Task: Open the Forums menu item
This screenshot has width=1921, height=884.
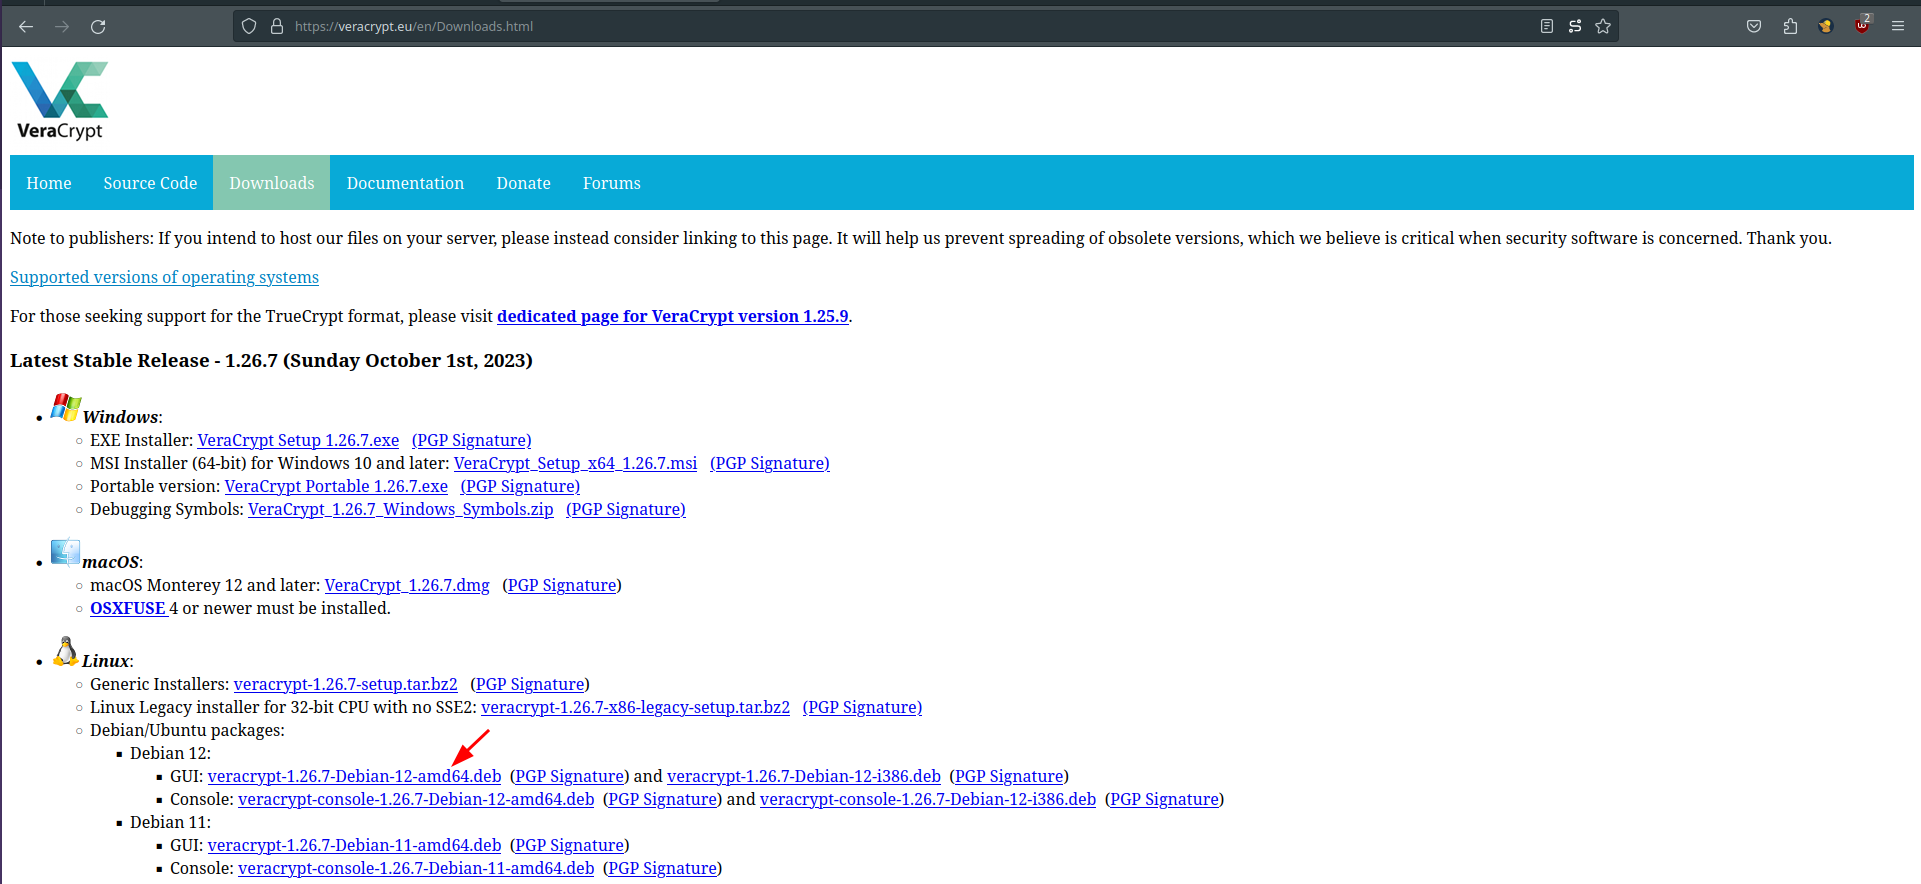Action: click(612, 183)
